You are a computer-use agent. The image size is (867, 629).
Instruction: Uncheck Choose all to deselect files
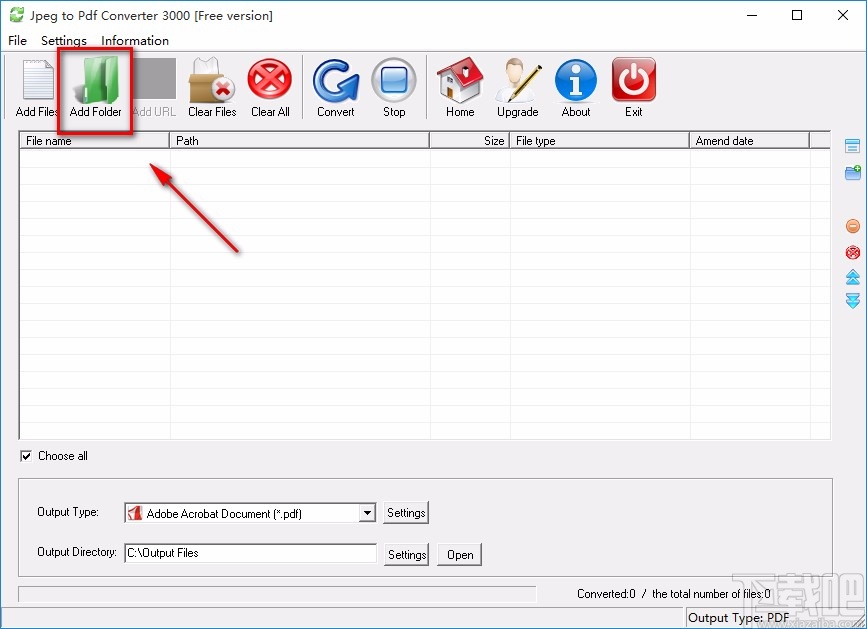(26, 456)
